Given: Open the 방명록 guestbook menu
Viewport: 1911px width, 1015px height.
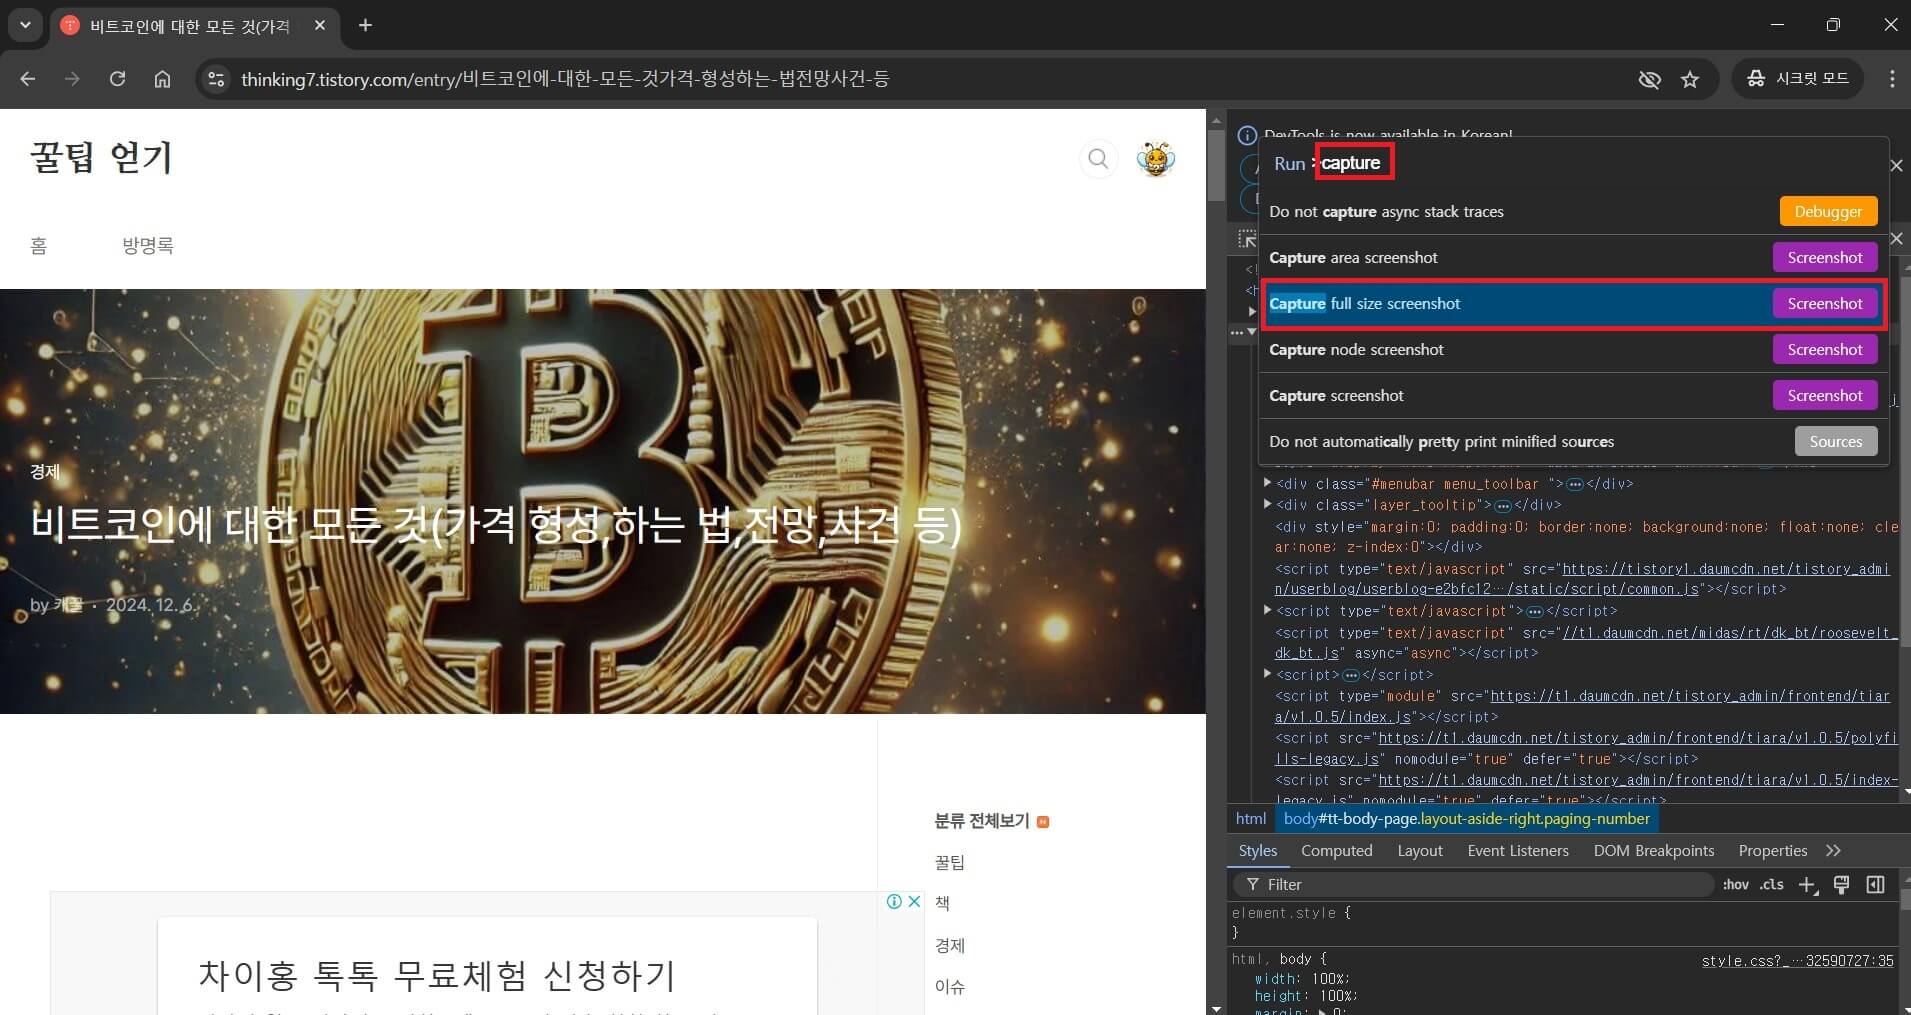Looking at the screenshot, I should 148,246.
